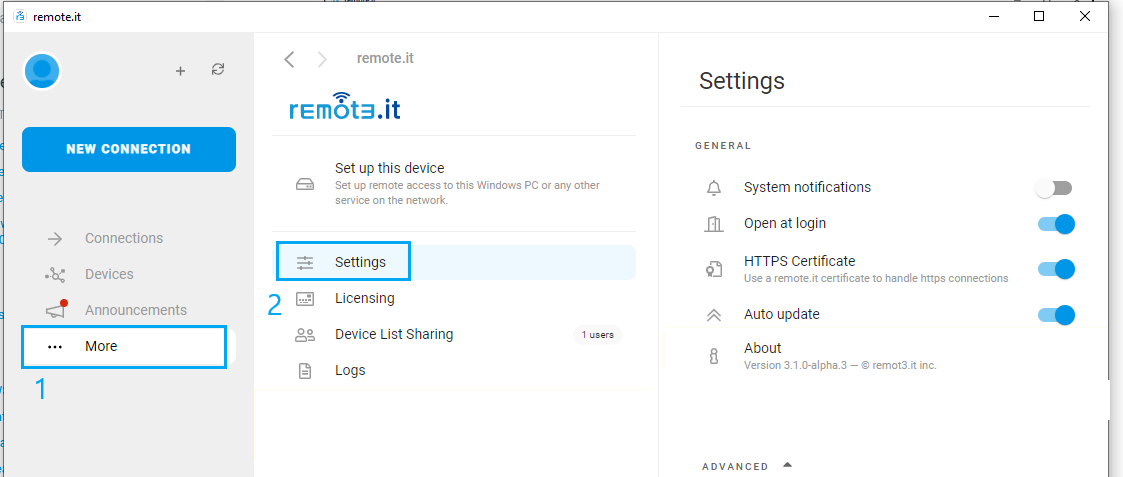Go back with the left chevron arrow
This screenshot has width=1123, height=477.
[x=289, y=59]
